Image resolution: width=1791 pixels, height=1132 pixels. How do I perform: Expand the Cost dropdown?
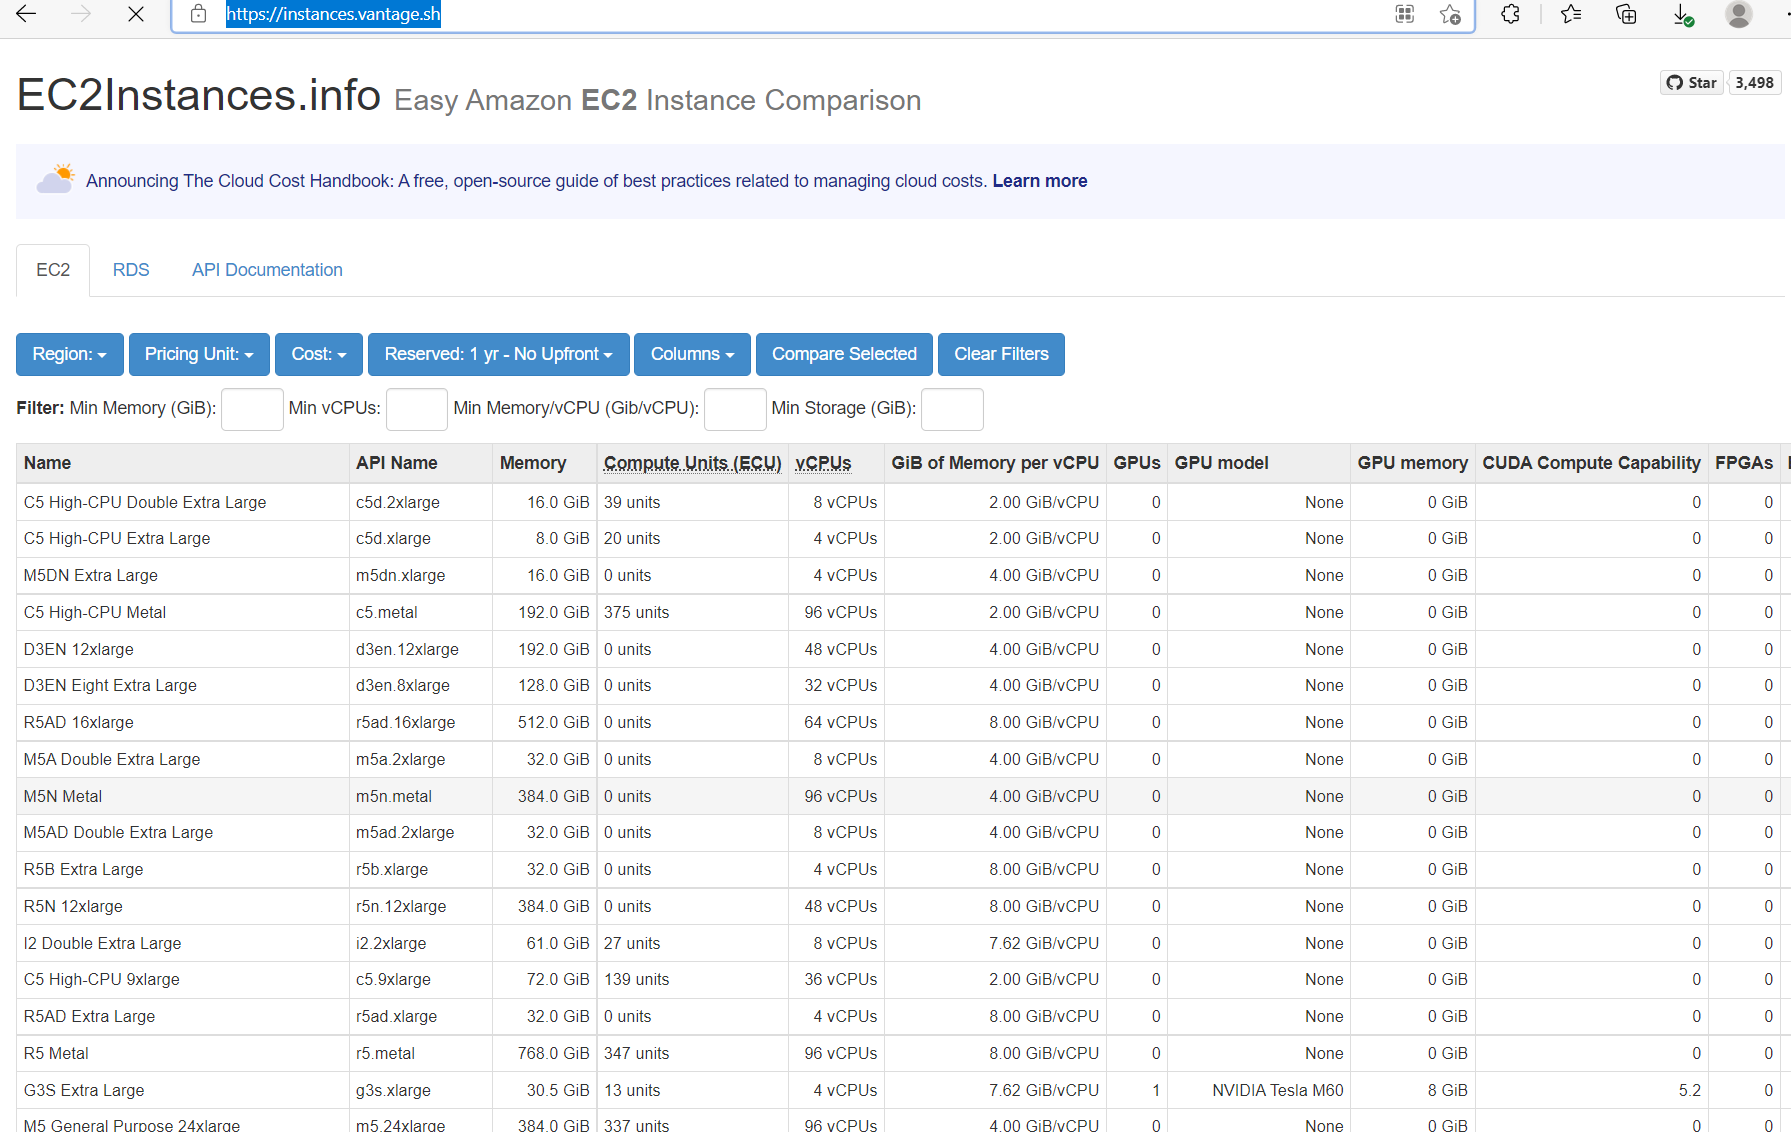[319, 354]
